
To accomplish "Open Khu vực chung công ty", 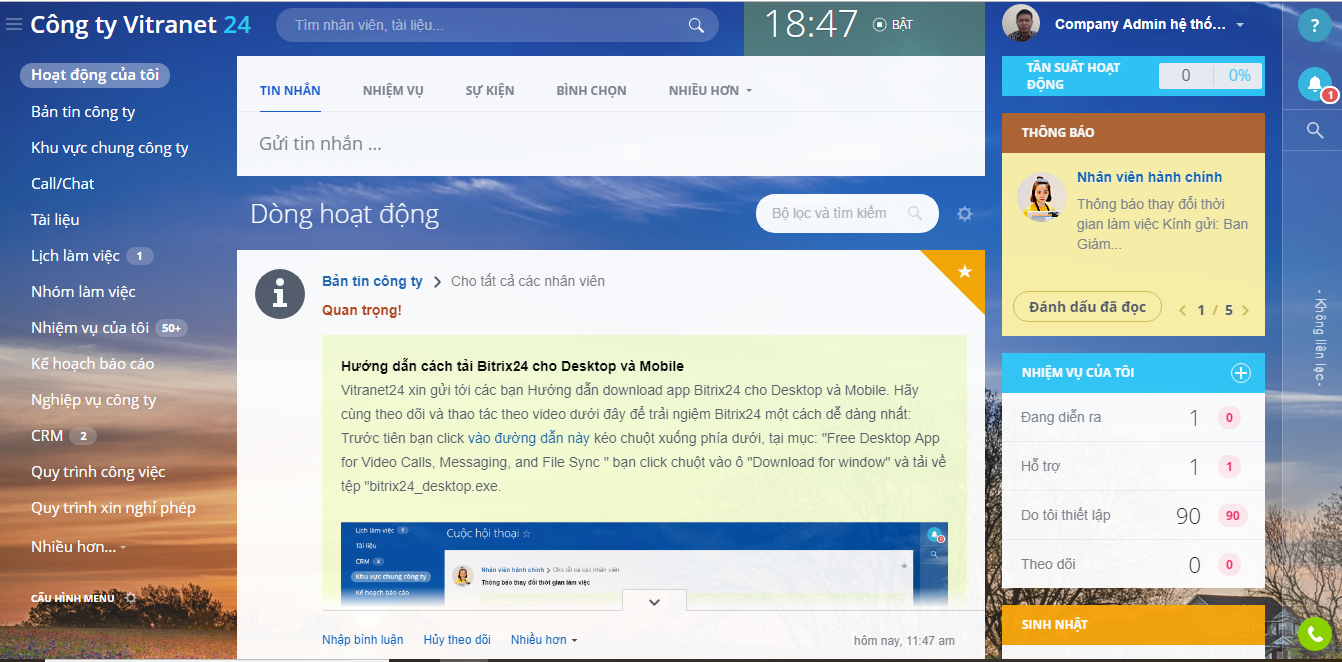I will point(110,148).
